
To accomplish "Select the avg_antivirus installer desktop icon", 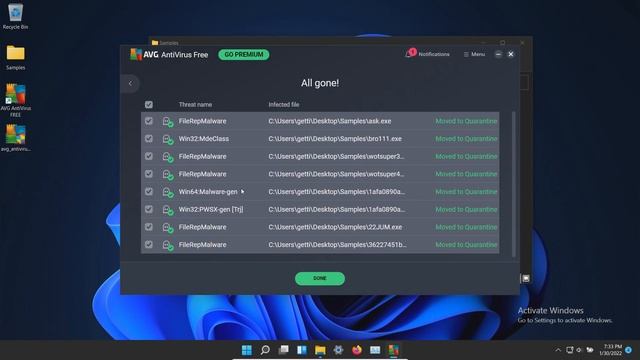I will click(16, 138).
